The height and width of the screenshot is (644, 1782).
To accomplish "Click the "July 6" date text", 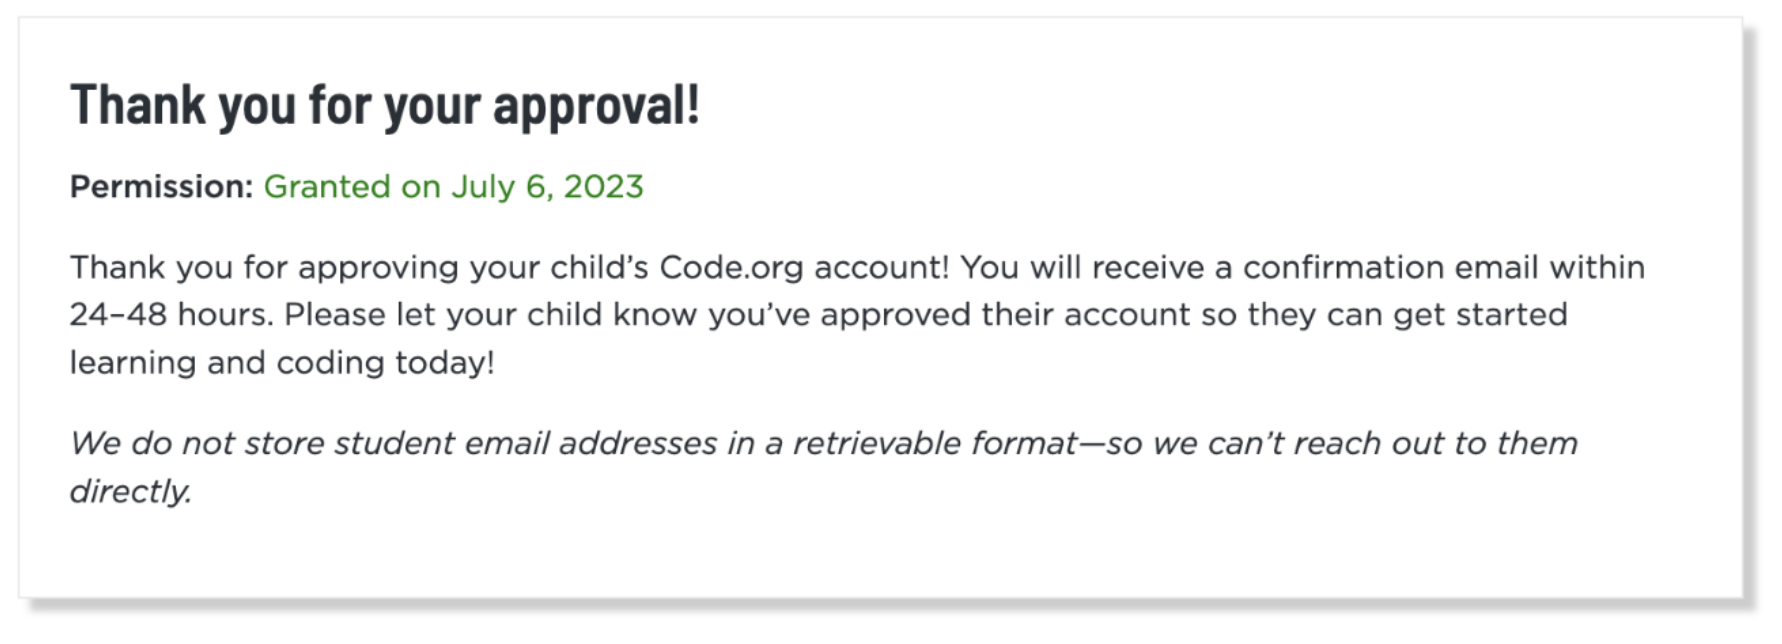I will pyautogui.click(x=498, y=187).
